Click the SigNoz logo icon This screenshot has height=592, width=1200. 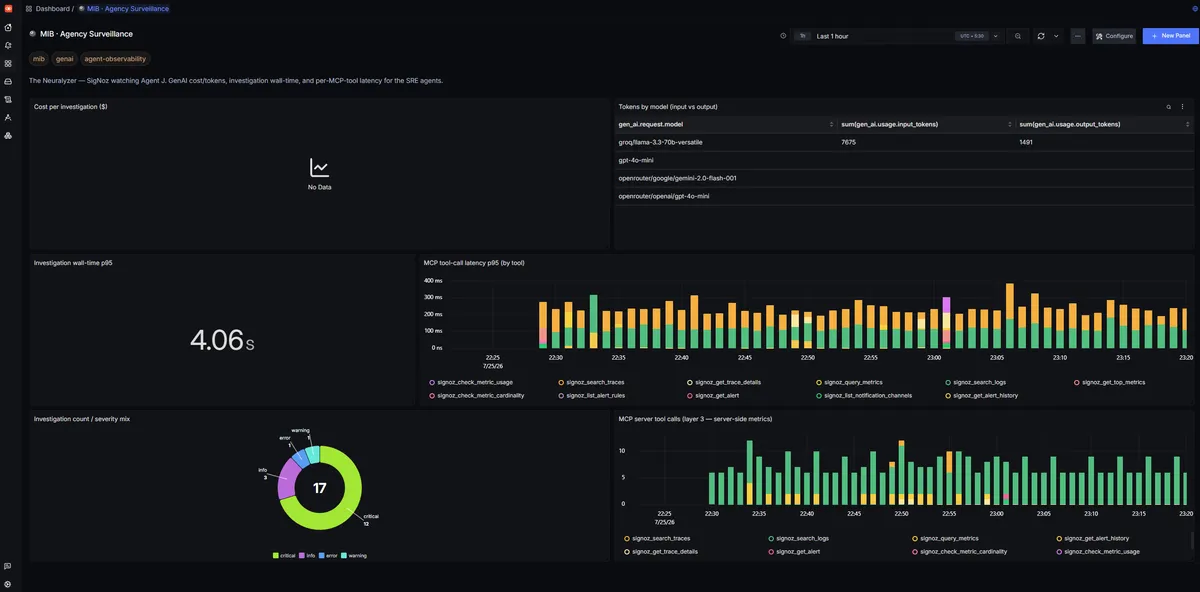coord(8,8)
